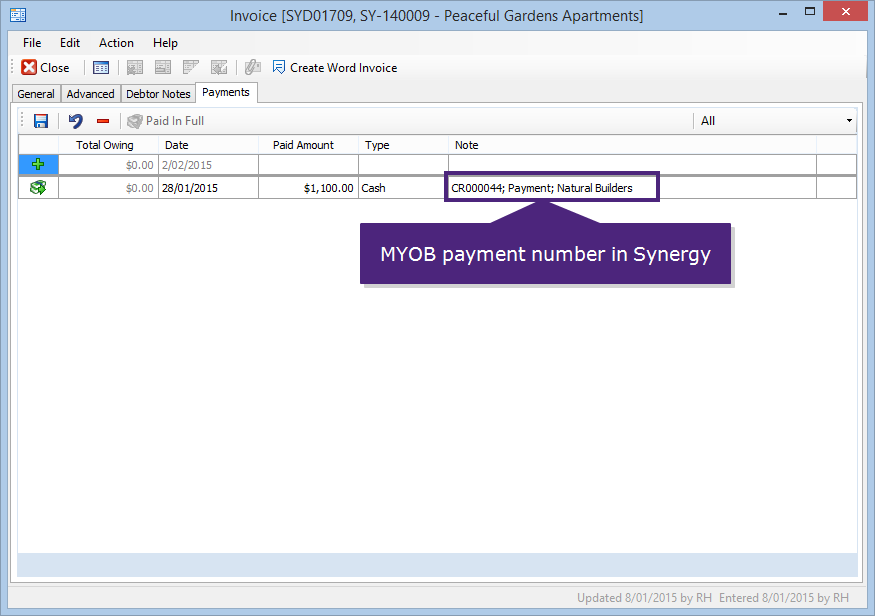This screenshot has width=875, height=616.
Task: Click the green plus icon to add payment
Action: click(x=38, y=164)
